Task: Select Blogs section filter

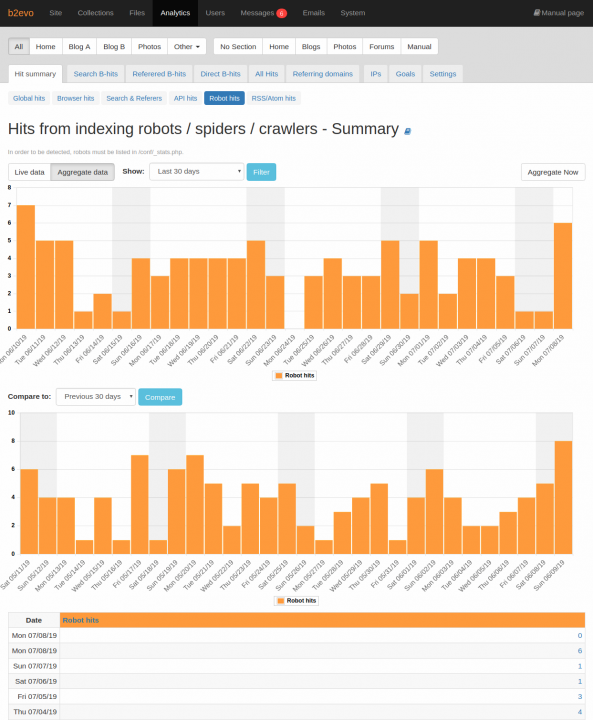Action: pyautogui.click(x=311, y=46)
